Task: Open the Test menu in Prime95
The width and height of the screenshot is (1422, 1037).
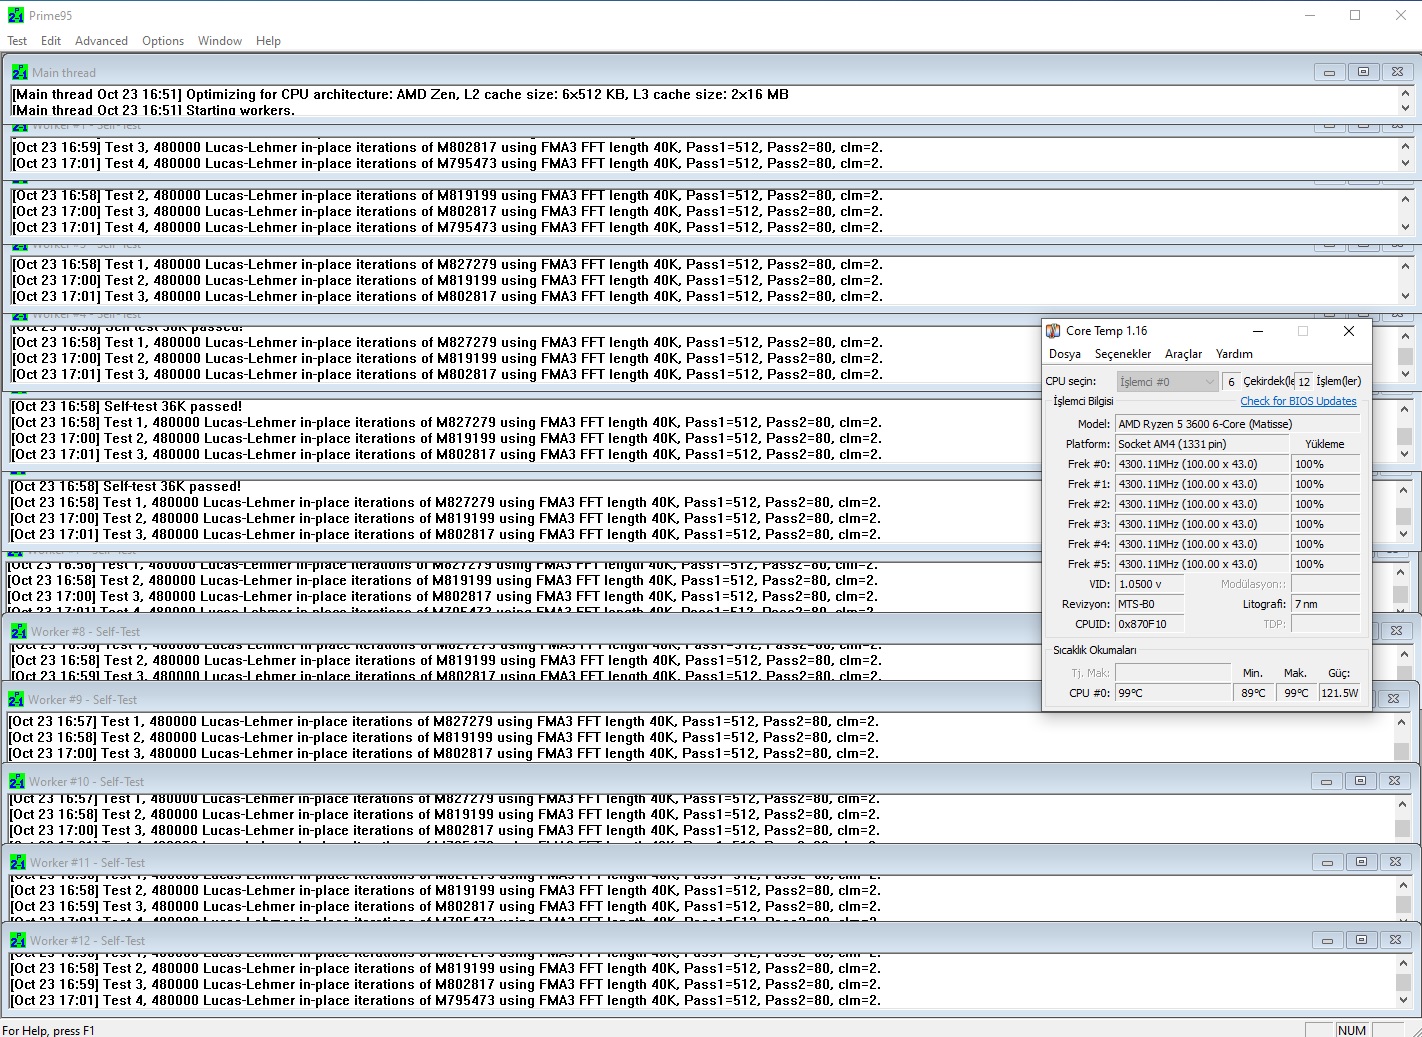Action: tap(17, 41)
